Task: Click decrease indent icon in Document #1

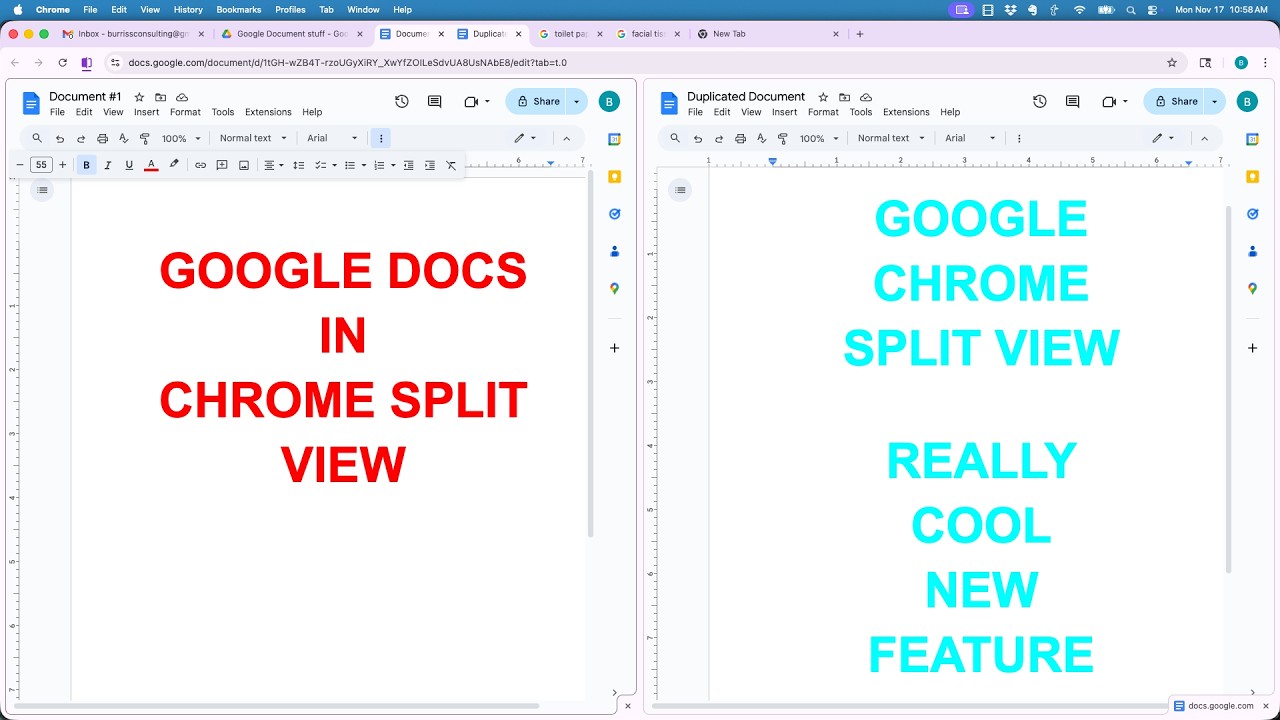Action: coord(408,165)
